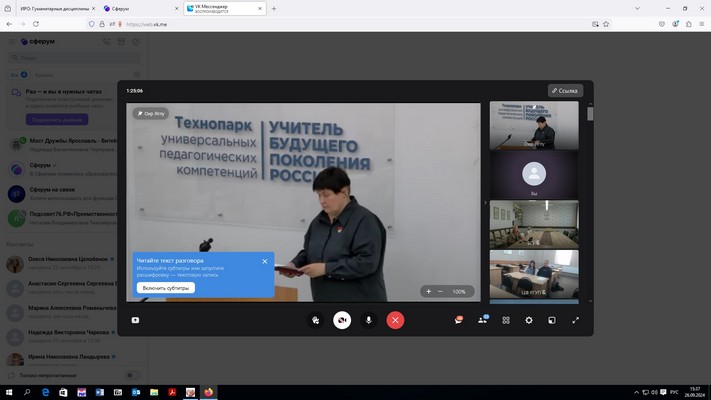711x400 pixels.
Task: Open contact Олеся Николаевна Целобенок
Action: coord(62,263)
